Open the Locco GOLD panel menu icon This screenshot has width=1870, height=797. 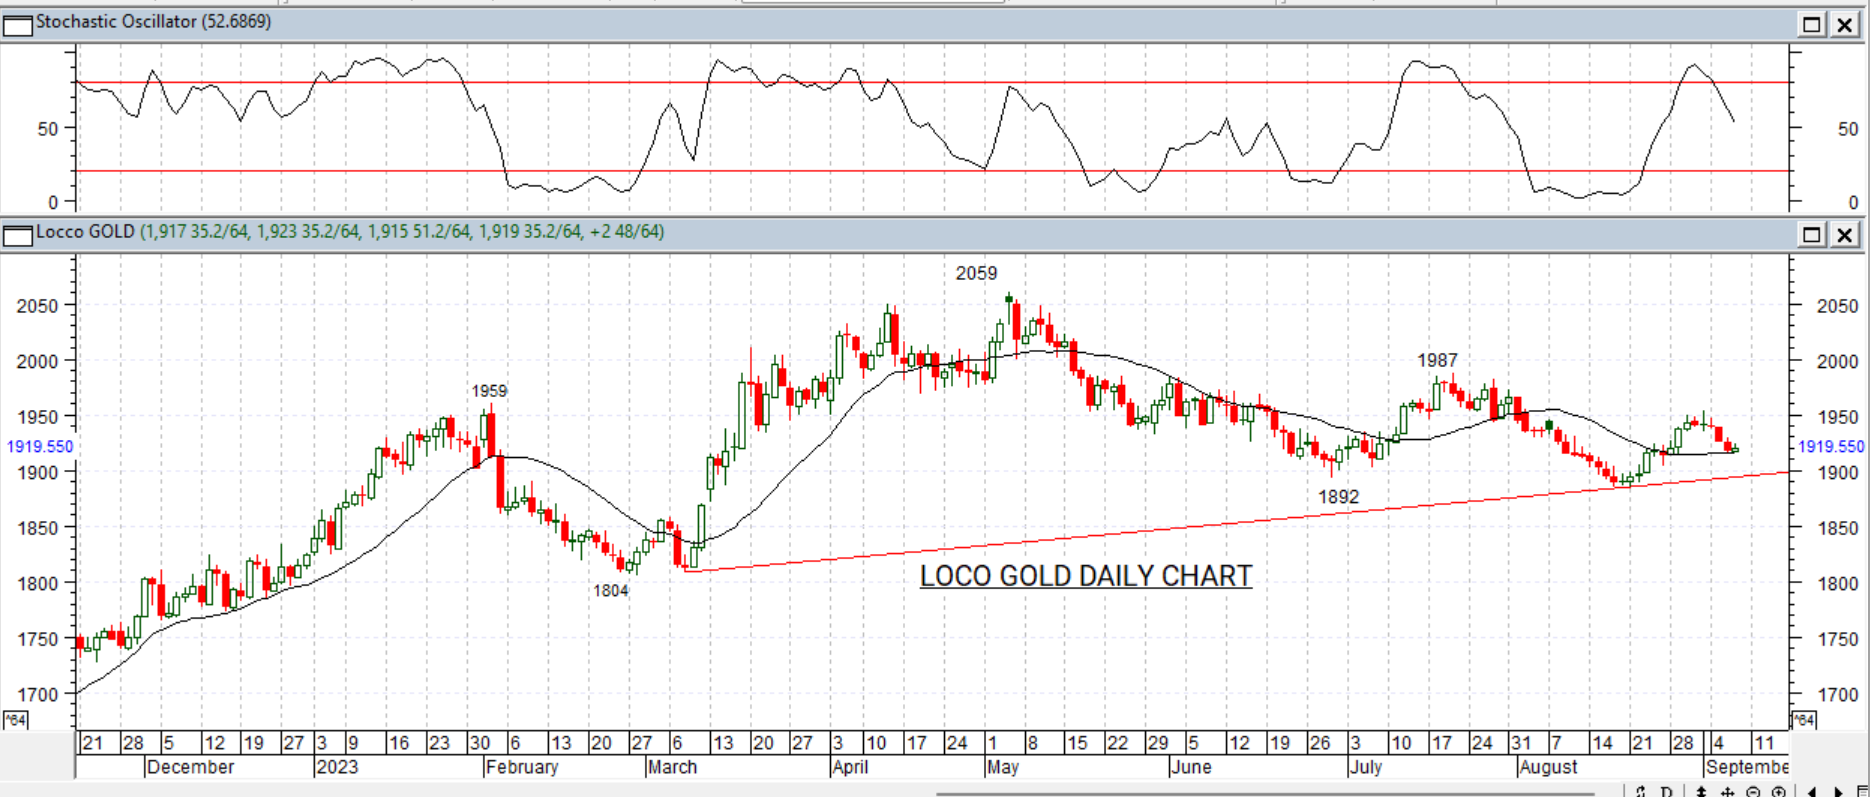click(x=18, y=235)
